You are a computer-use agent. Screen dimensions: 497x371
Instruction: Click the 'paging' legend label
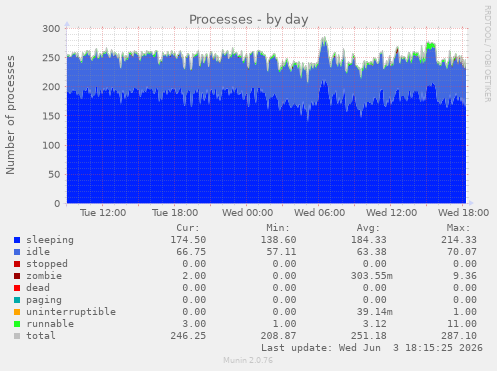tap(44, 300)
